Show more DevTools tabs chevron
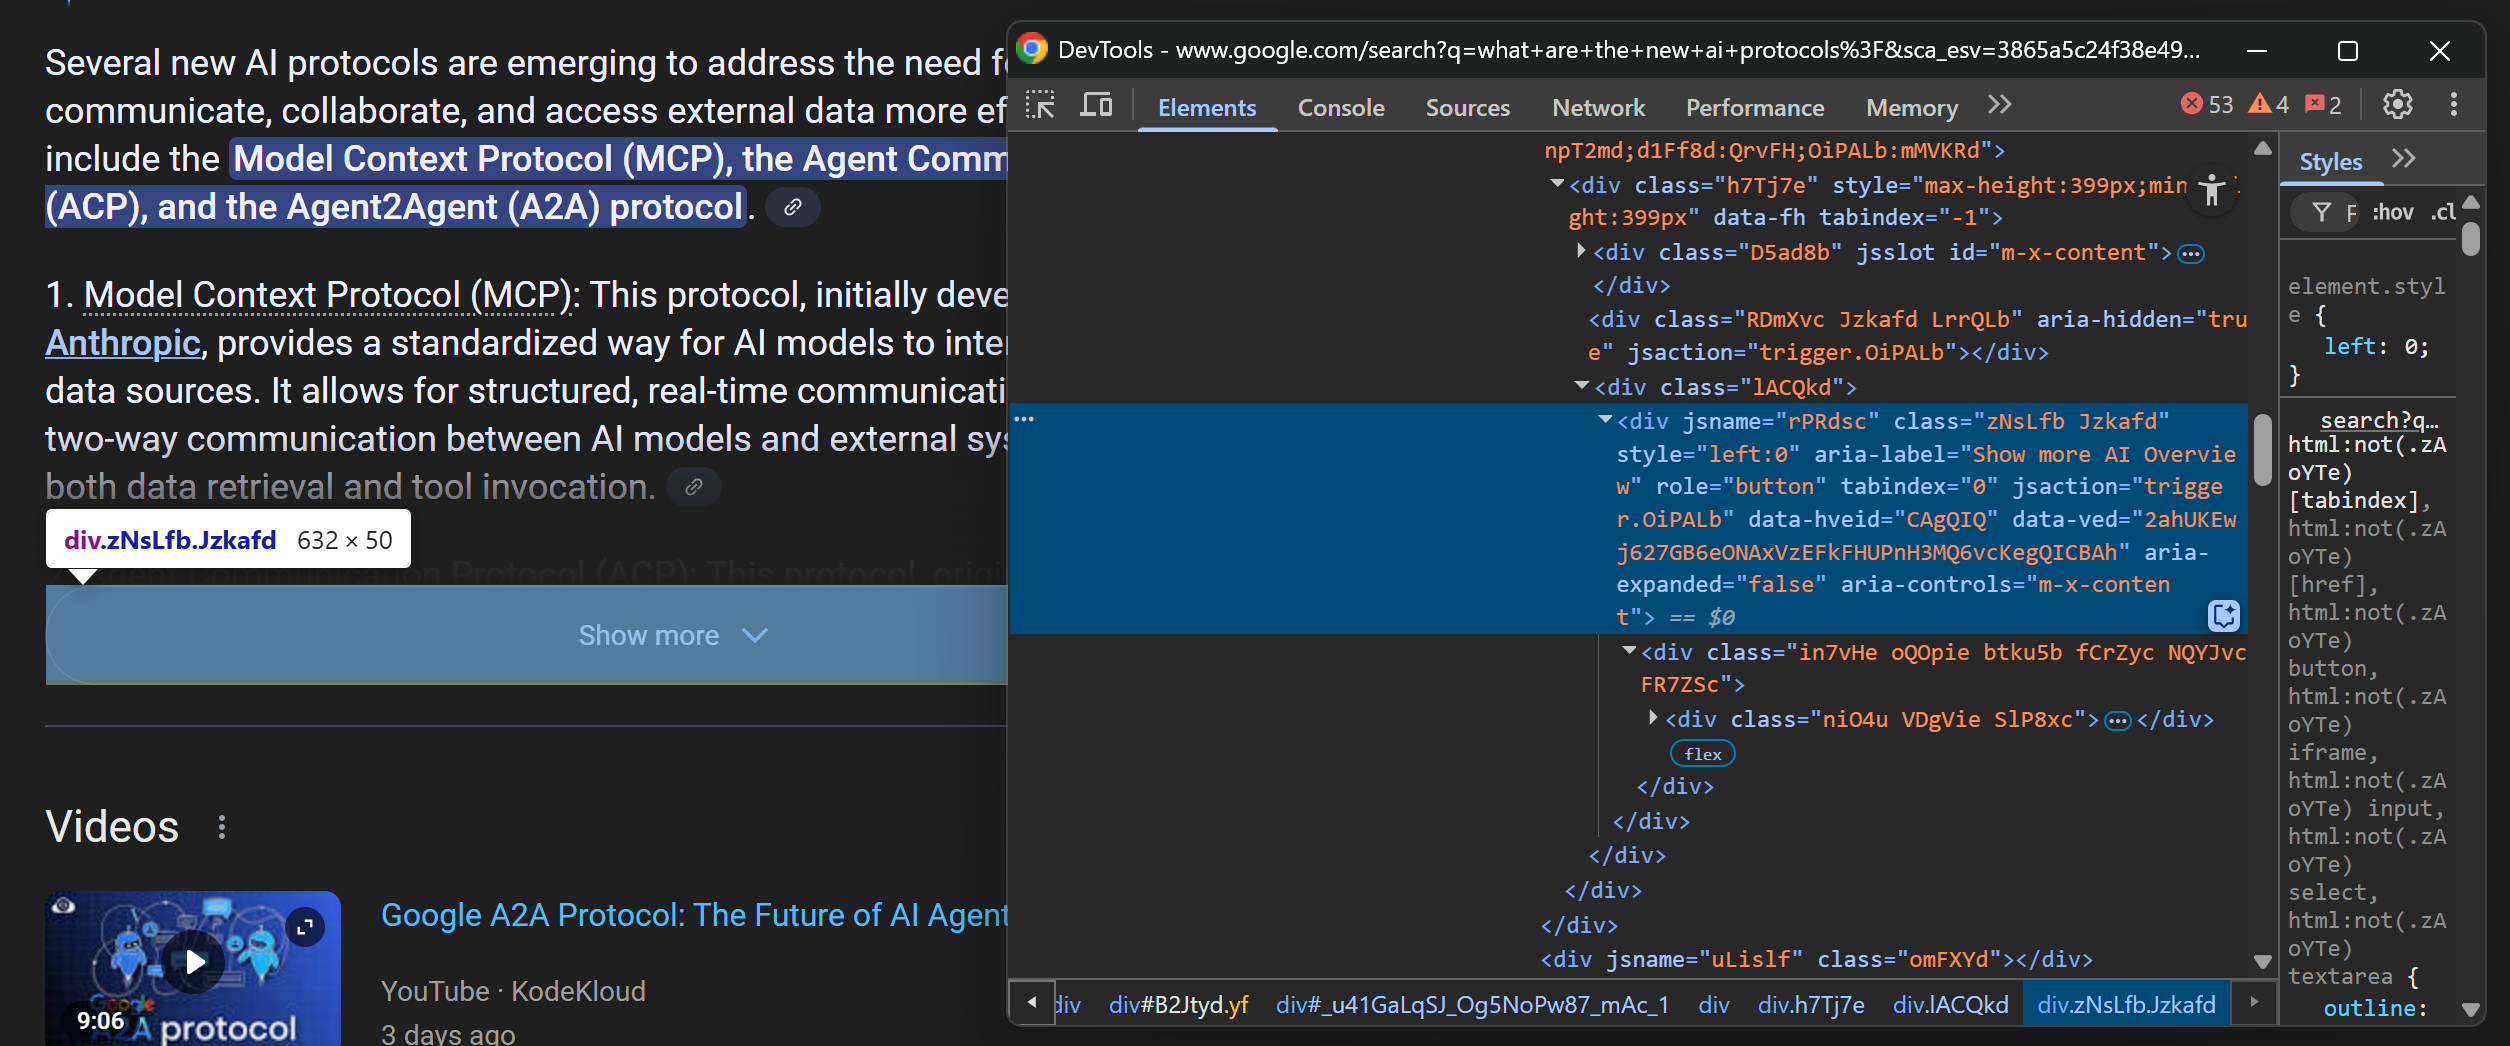 tap(2000, 105)
